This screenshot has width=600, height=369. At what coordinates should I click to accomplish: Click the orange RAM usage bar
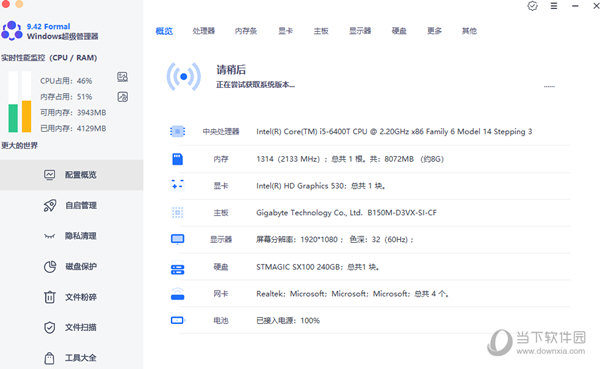26,116
